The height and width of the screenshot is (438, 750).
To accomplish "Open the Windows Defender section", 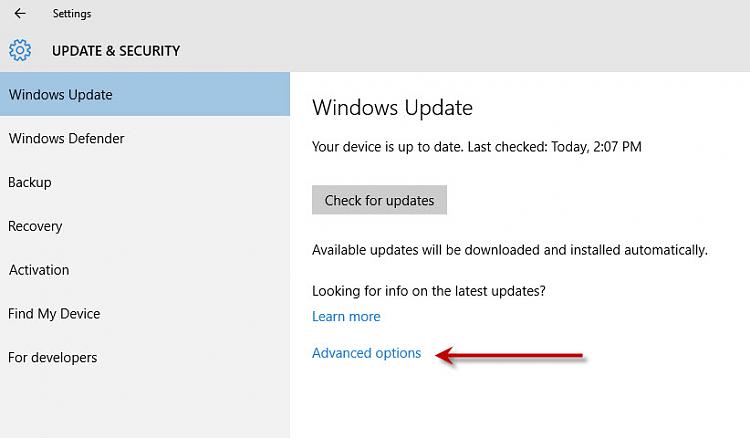I will [144, 138].
